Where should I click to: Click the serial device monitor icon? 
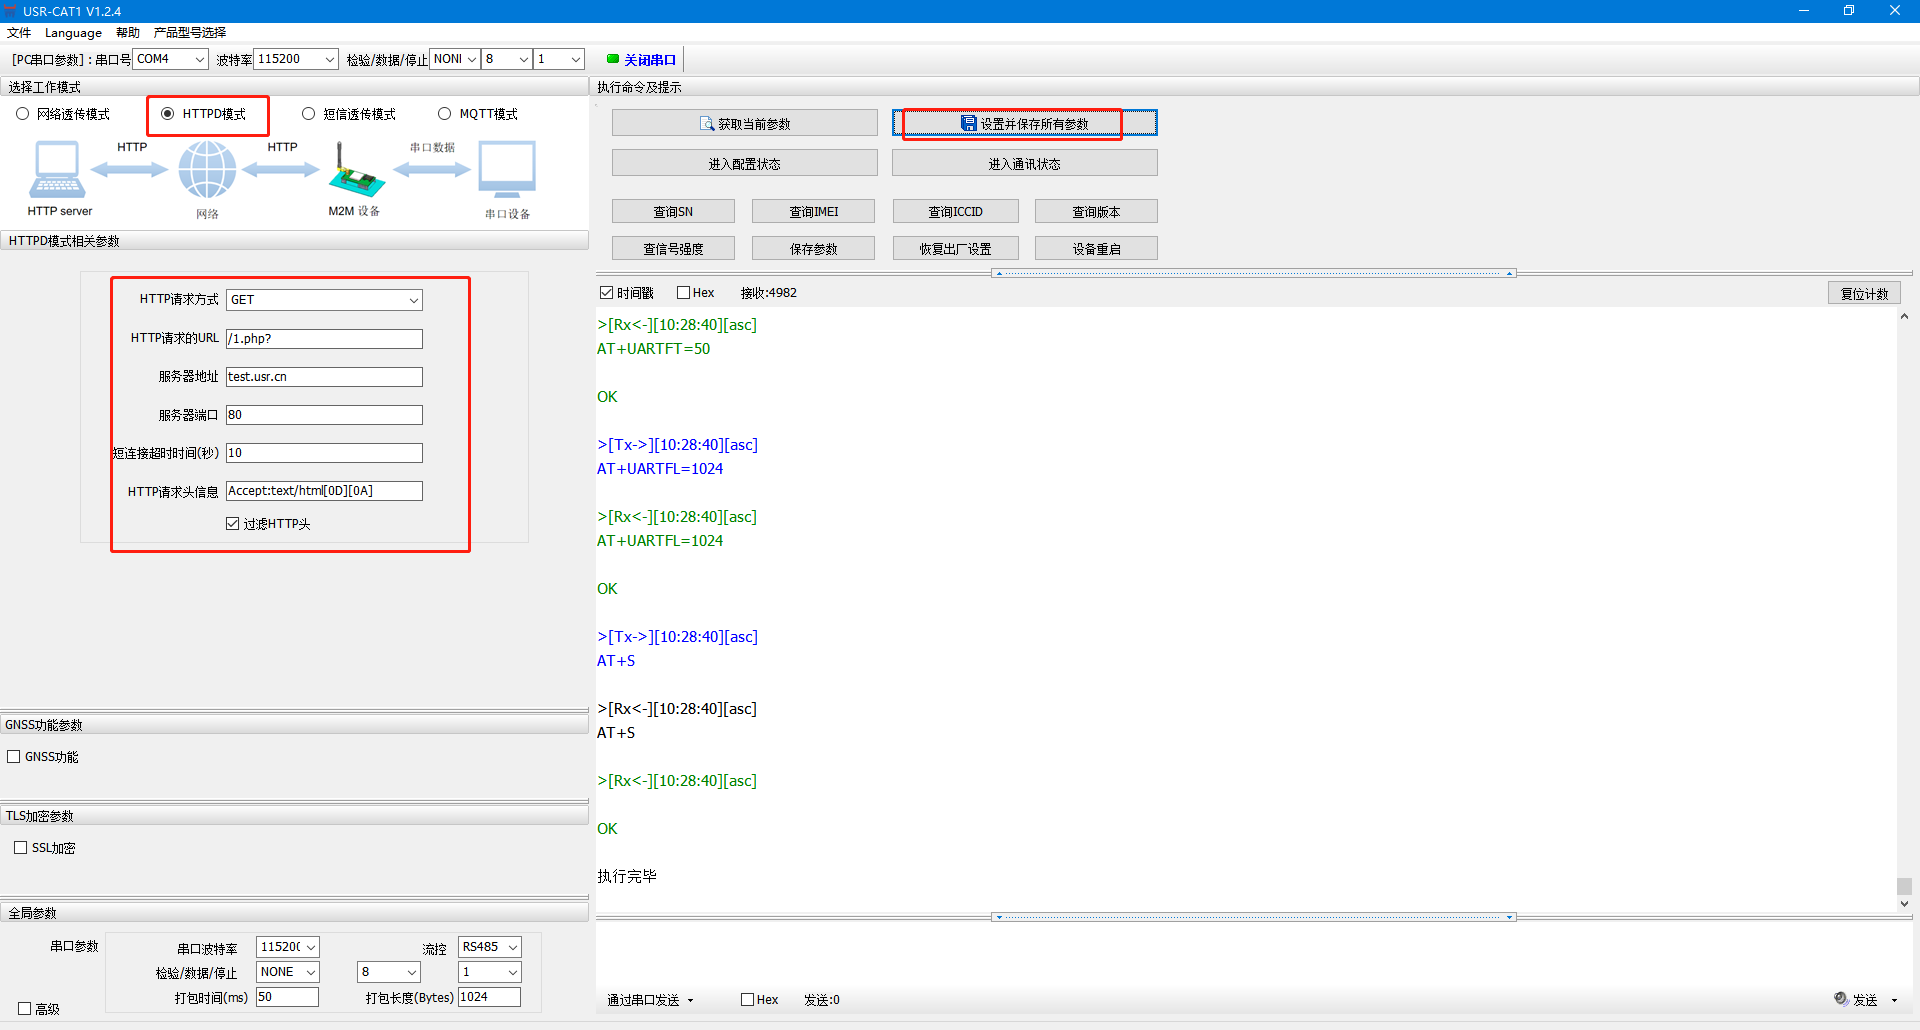pyautogui.click(x=507, y=169)
